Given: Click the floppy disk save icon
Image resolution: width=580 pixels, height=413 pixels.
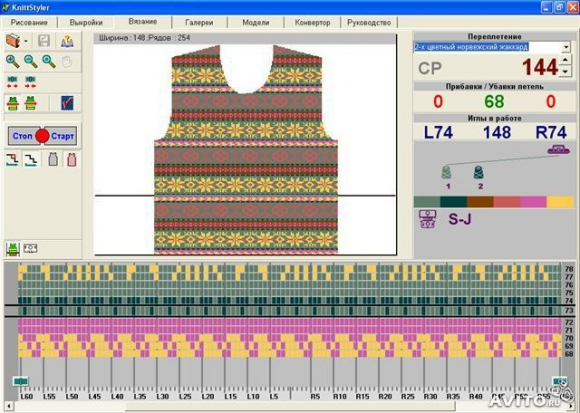Looking at the screenshot, I should pos(44,41).
